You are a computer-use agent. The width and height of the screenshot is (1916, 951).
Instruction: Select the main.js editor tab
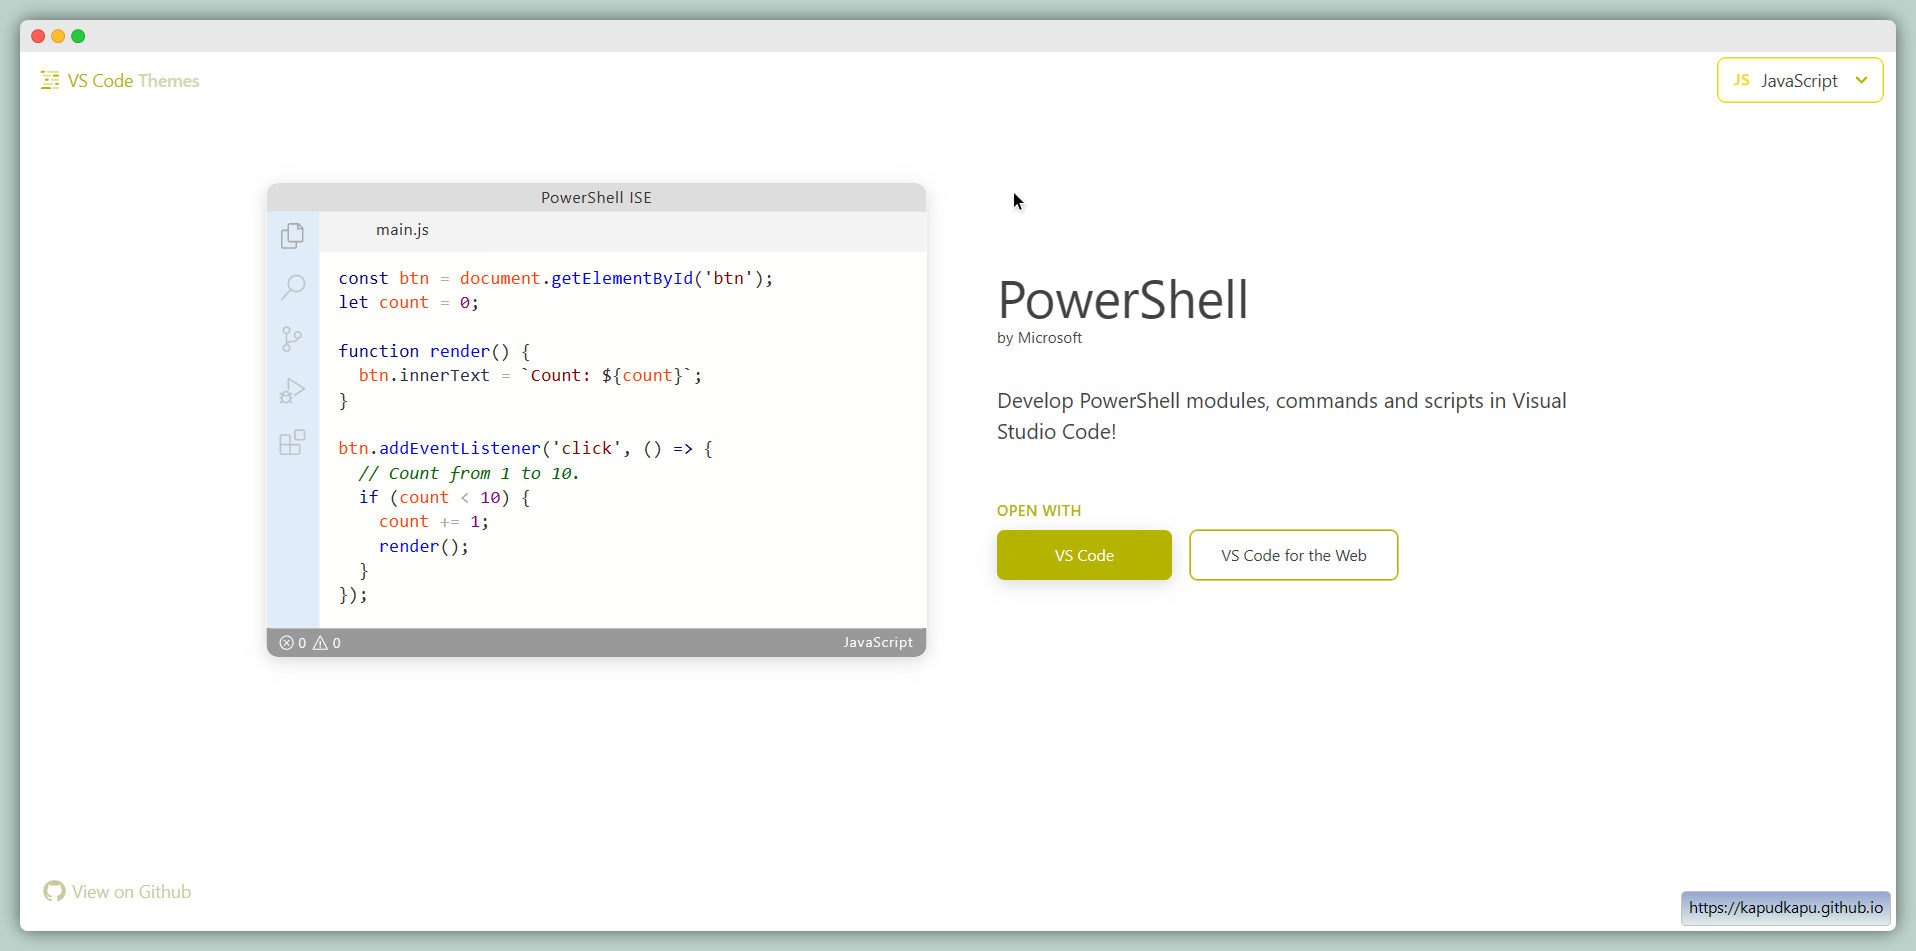click(402, 230)
